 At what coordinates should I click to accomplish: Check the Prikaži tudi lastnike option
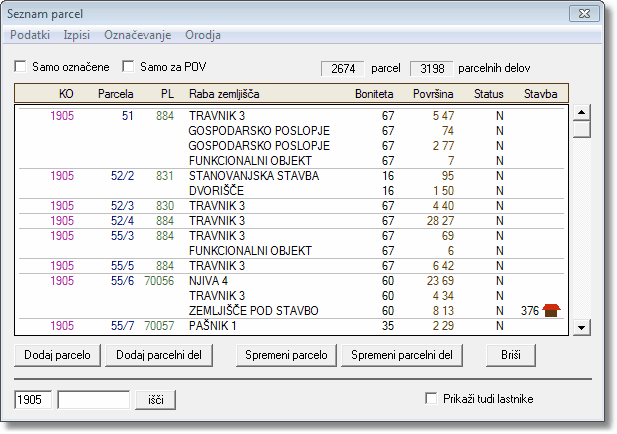431,399
